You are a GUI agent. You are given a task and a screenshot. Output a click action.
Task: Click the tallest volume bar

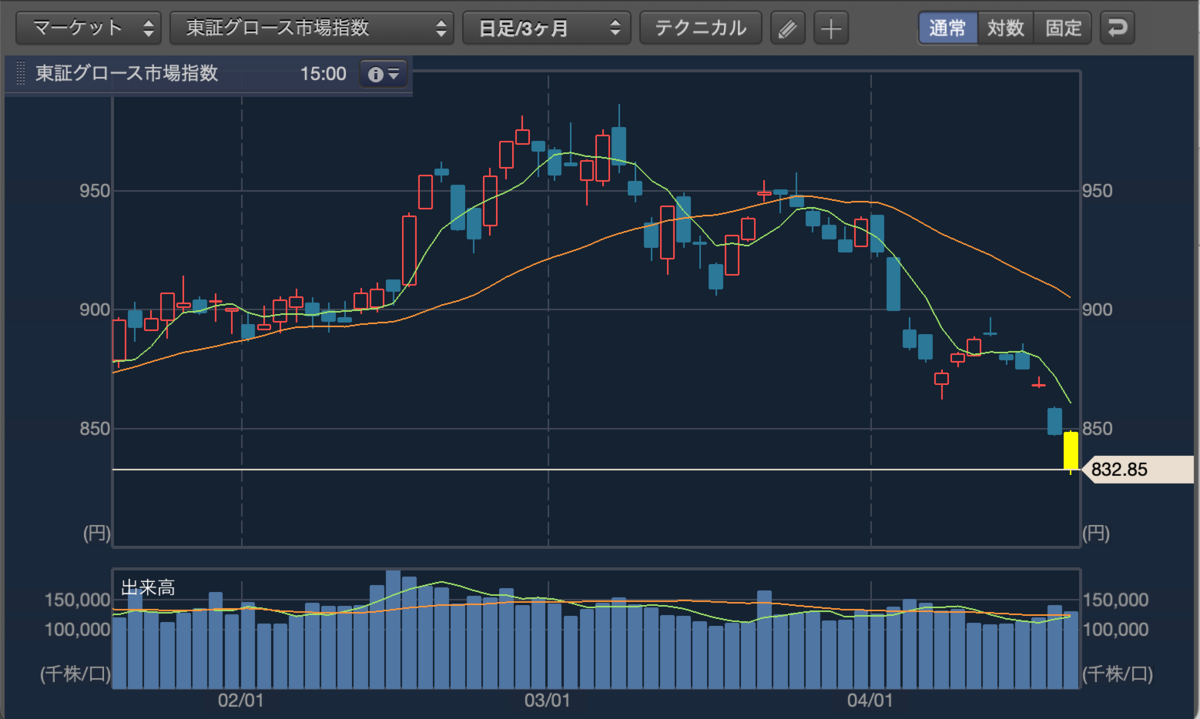point(393,629)
